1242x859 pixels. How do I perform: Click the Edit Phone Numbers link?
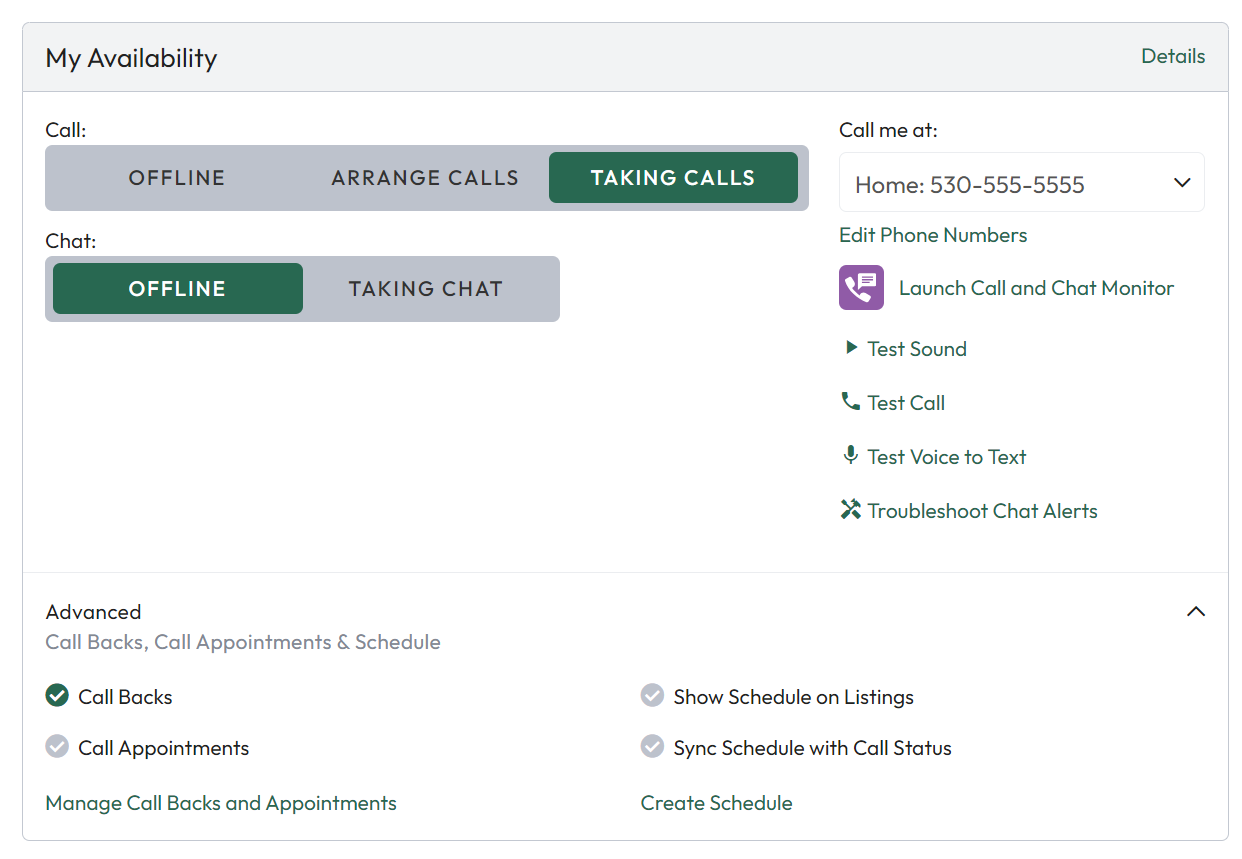pos(933,235)
